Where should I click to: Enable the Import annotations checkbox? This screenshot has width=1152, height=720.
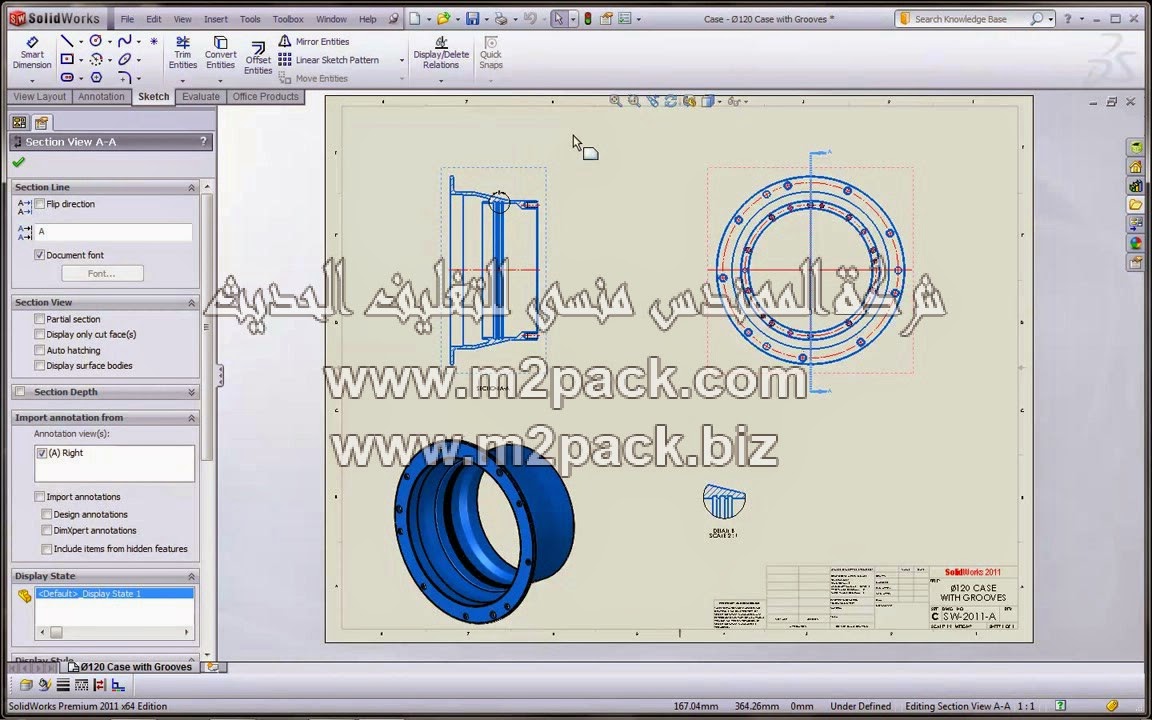pos(40,497)
